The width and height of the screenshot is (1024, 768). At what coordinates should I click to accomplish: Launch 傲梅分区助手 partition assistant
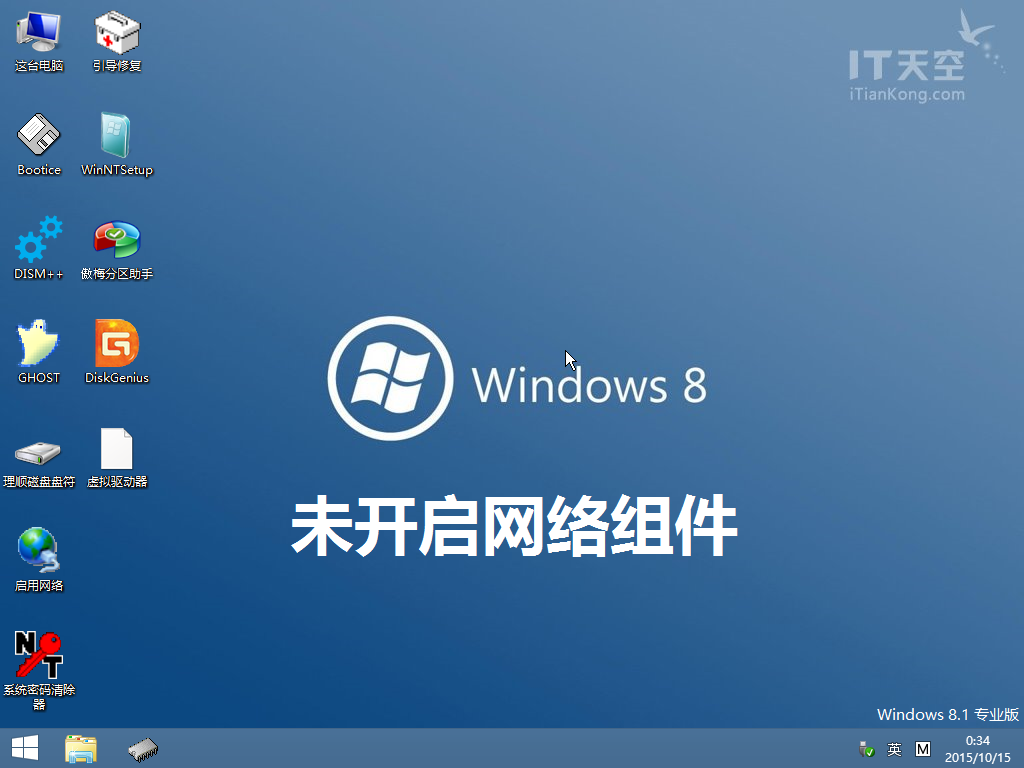[x=117, y=240]
